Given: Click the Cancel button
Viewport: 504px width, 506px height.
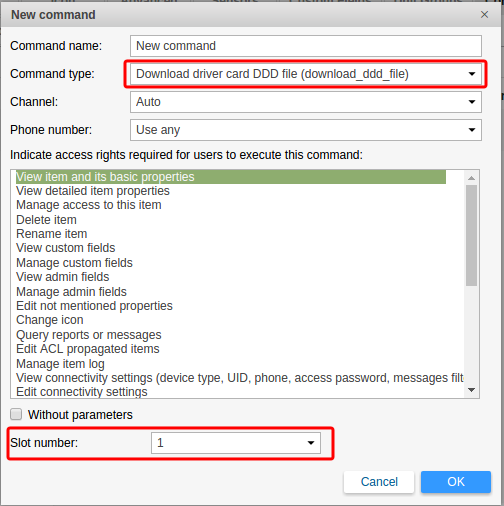Looking at the screenshot, I should pyautogui.click(x=379, y=482).
